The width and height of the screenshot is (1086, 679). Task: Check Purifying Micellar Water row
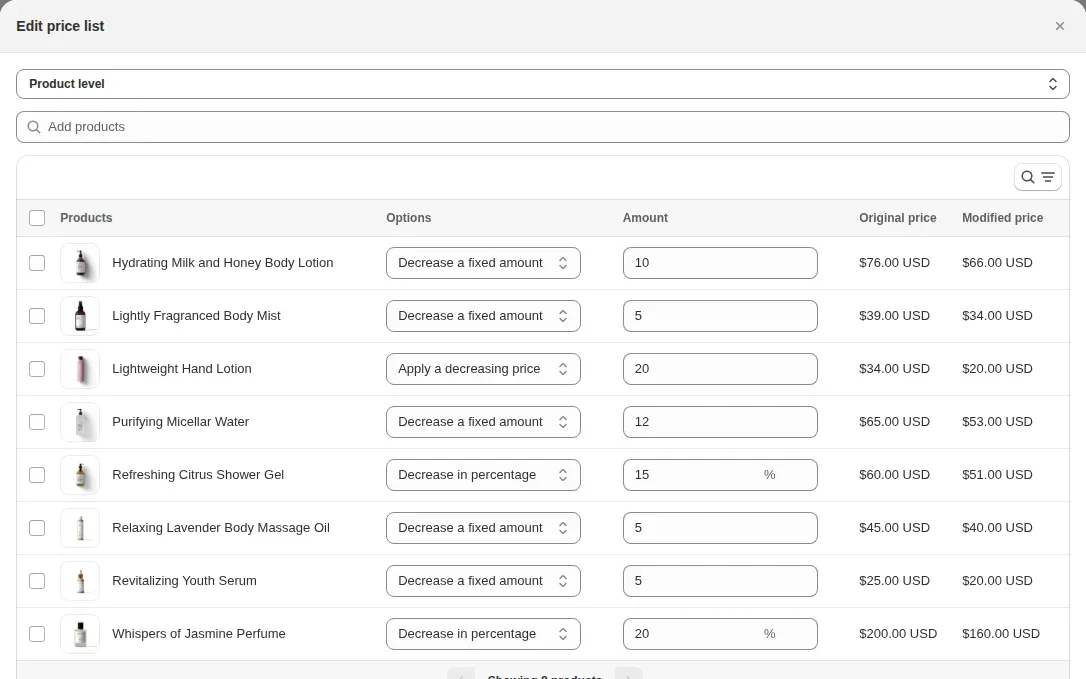(x=37, y=422)
